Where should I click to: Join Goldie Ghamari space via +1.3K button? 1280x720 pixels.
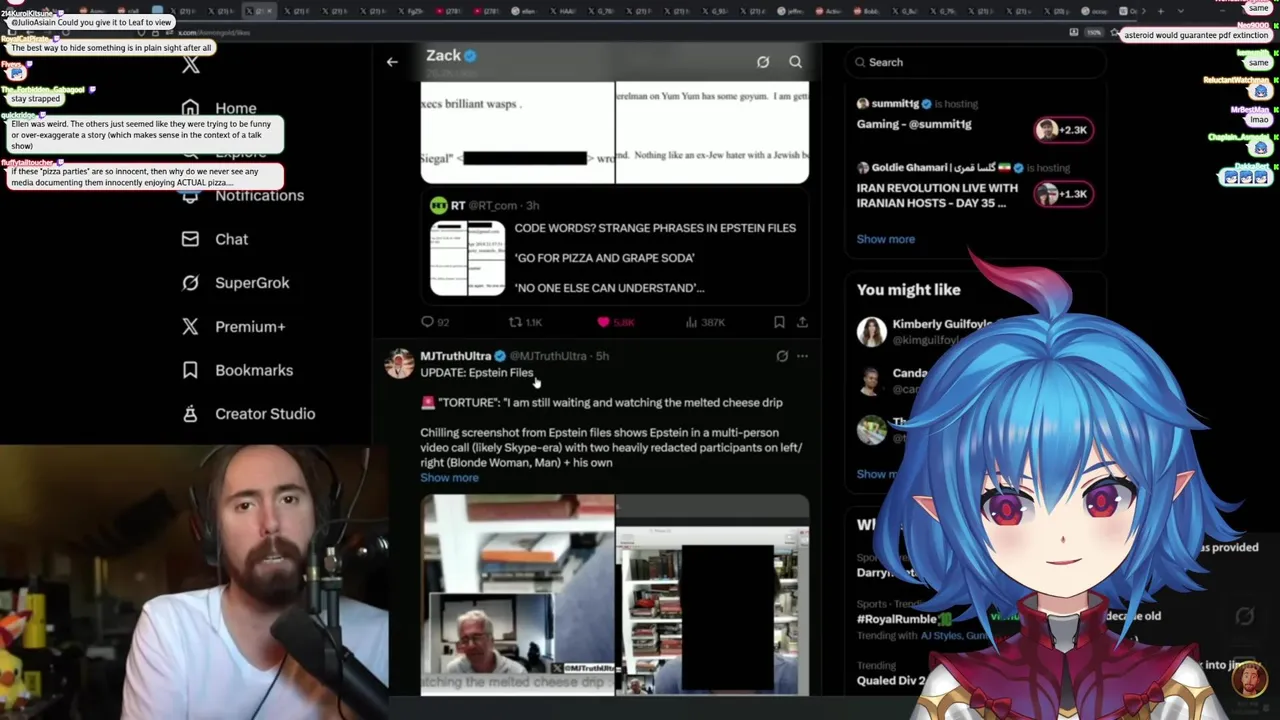click(x=1063, y=194)
